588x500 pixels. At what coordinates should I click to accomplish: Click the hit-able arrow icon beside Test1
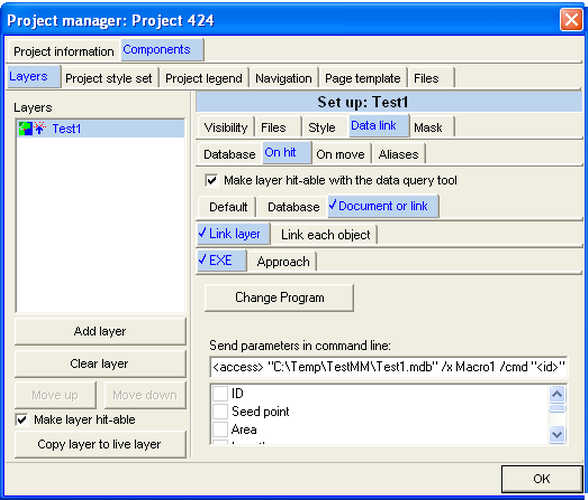coord(40,128)
